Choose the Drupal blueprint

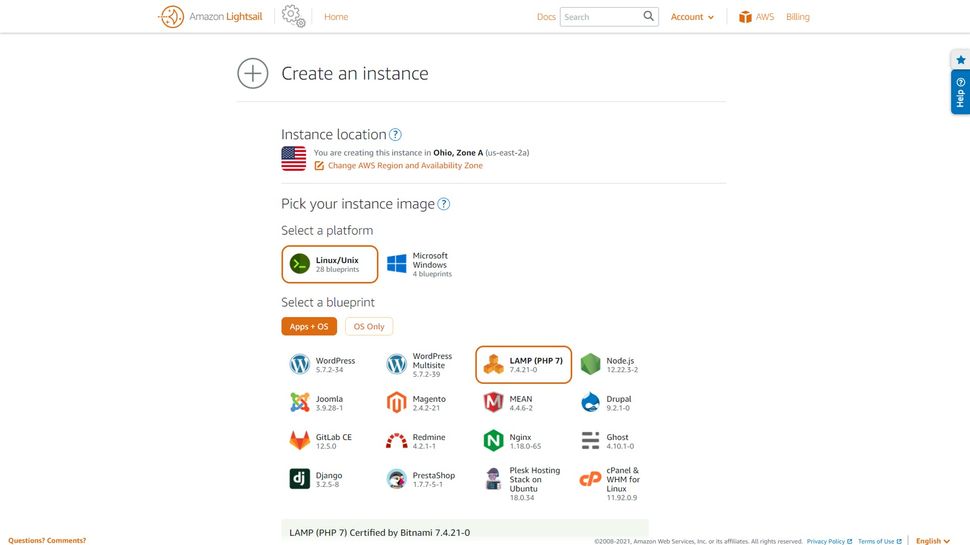pyautogui.click(x=619, y=403)
